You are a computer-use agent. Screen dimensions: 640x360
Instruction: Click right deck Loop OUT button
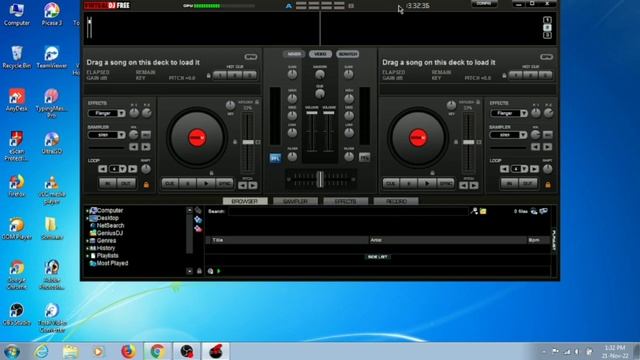click(528, 184)
